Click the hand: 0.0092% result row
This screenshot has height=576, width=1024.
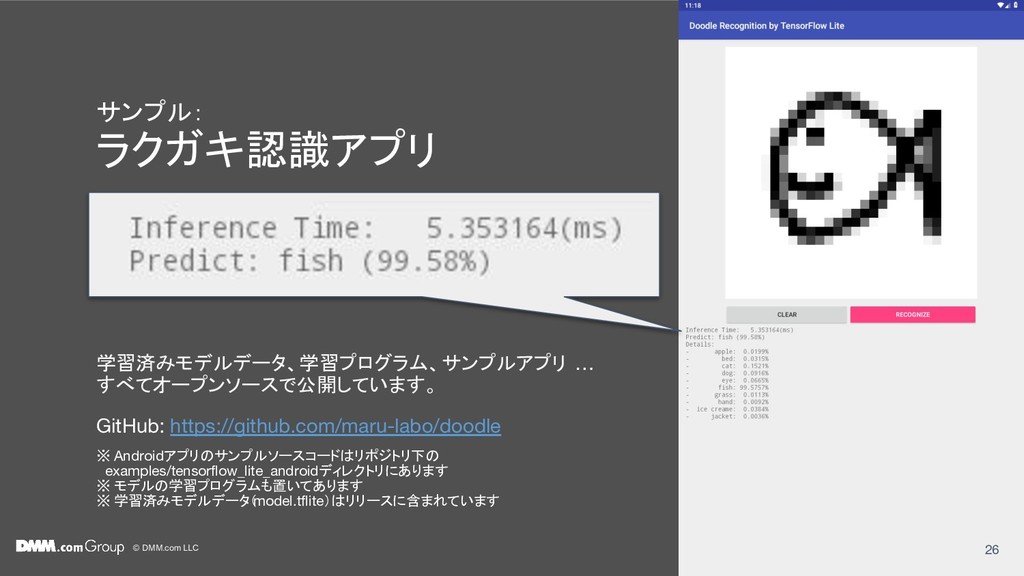[727, 402]
